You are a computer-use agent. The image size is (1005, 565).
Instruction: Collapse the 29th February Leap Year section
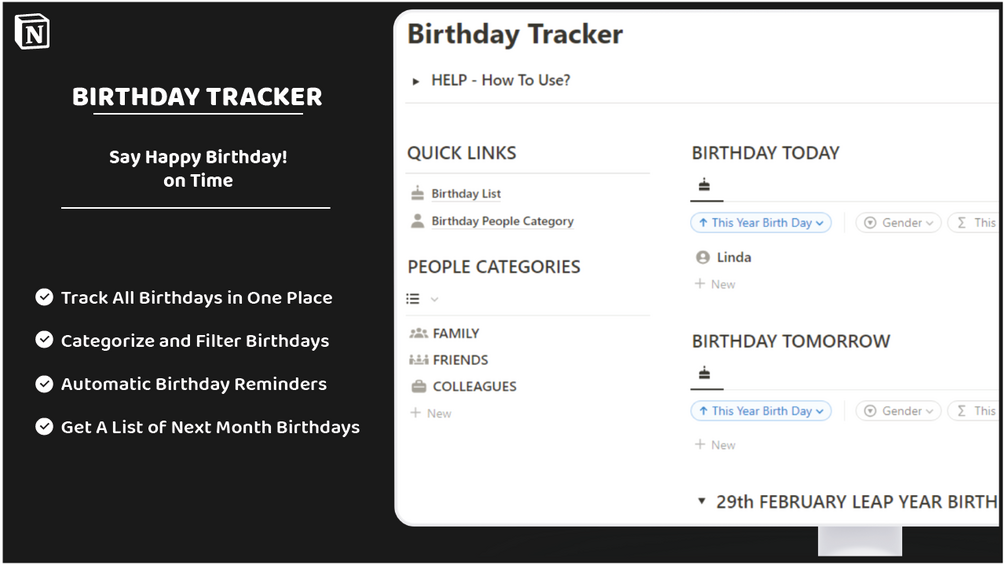[702, 501]
